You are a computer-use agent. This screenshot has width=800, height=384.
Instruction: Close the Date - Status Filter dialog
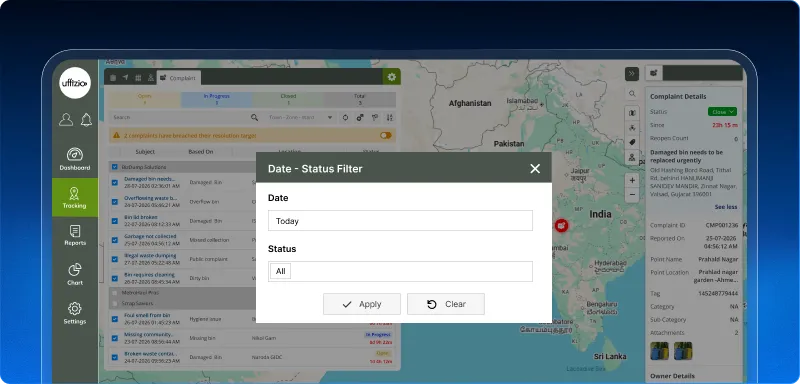535,168
